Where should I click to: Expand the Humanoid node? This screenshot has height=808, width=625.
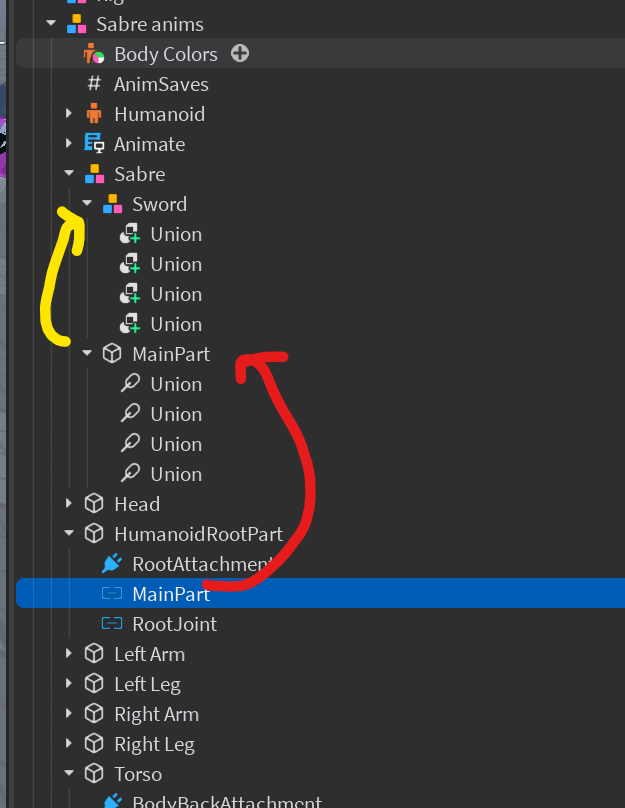(x=69, y=113)
